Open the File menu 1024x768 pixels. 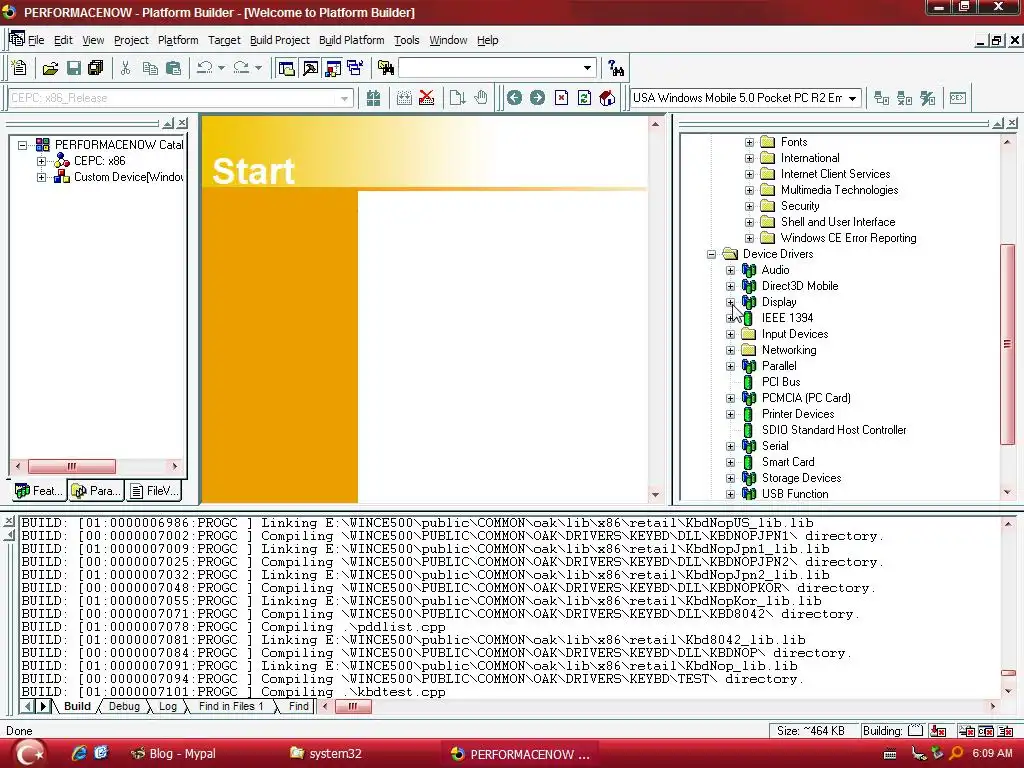click(x=36, y=40)
